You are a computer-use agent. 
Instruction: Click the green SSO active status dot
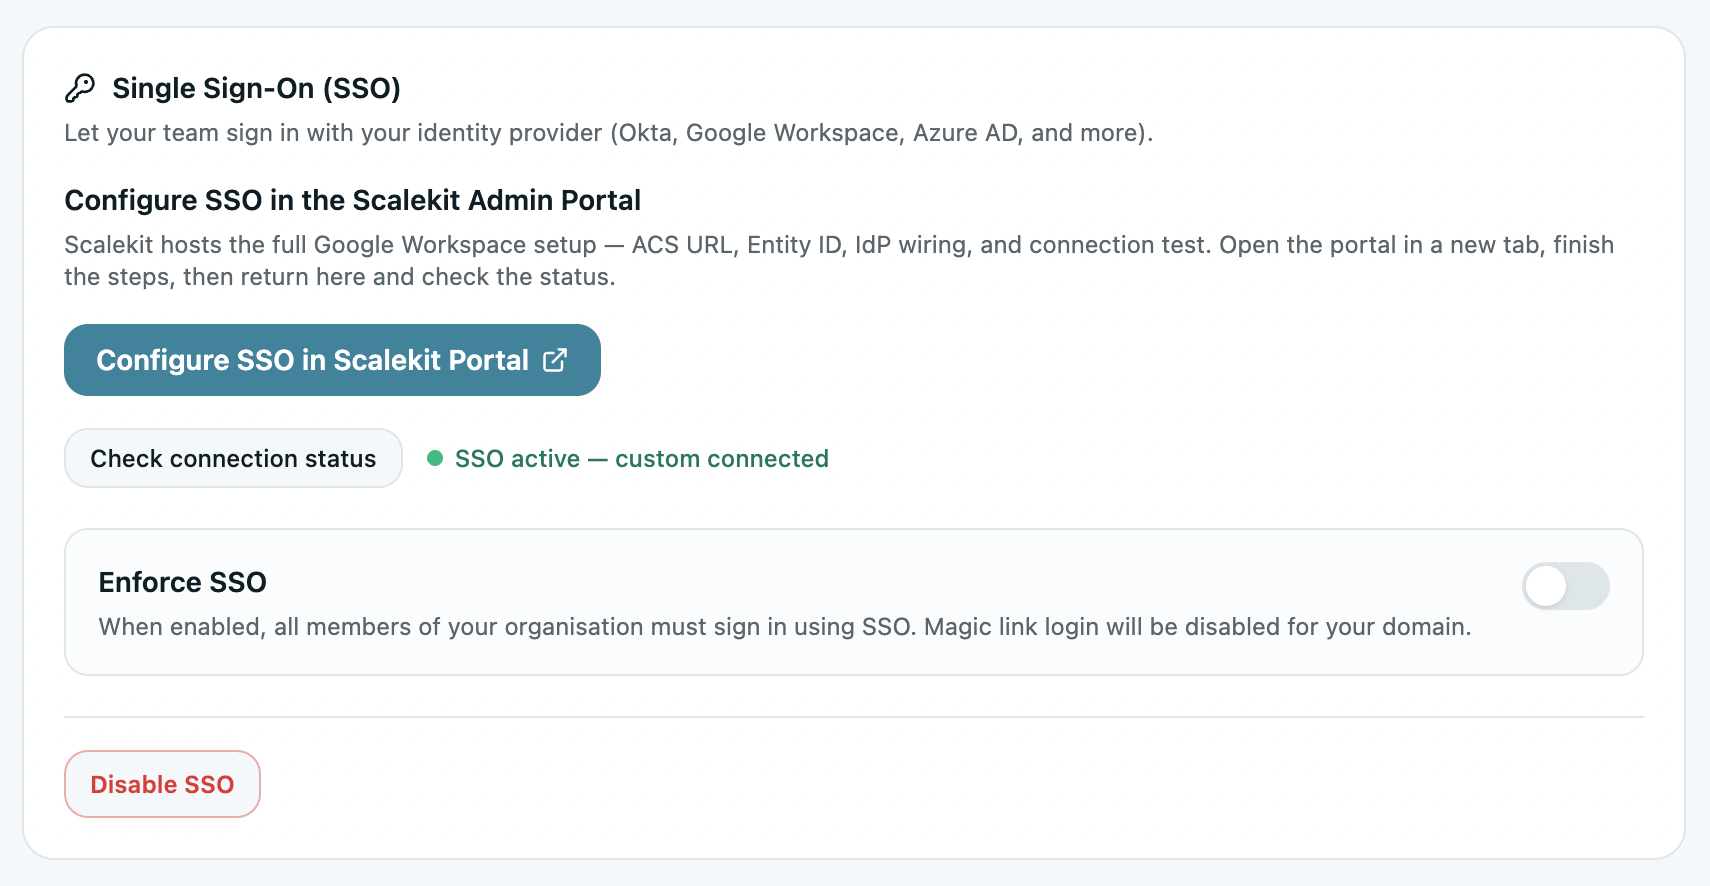pyautogui.click(x=435, y=458)
